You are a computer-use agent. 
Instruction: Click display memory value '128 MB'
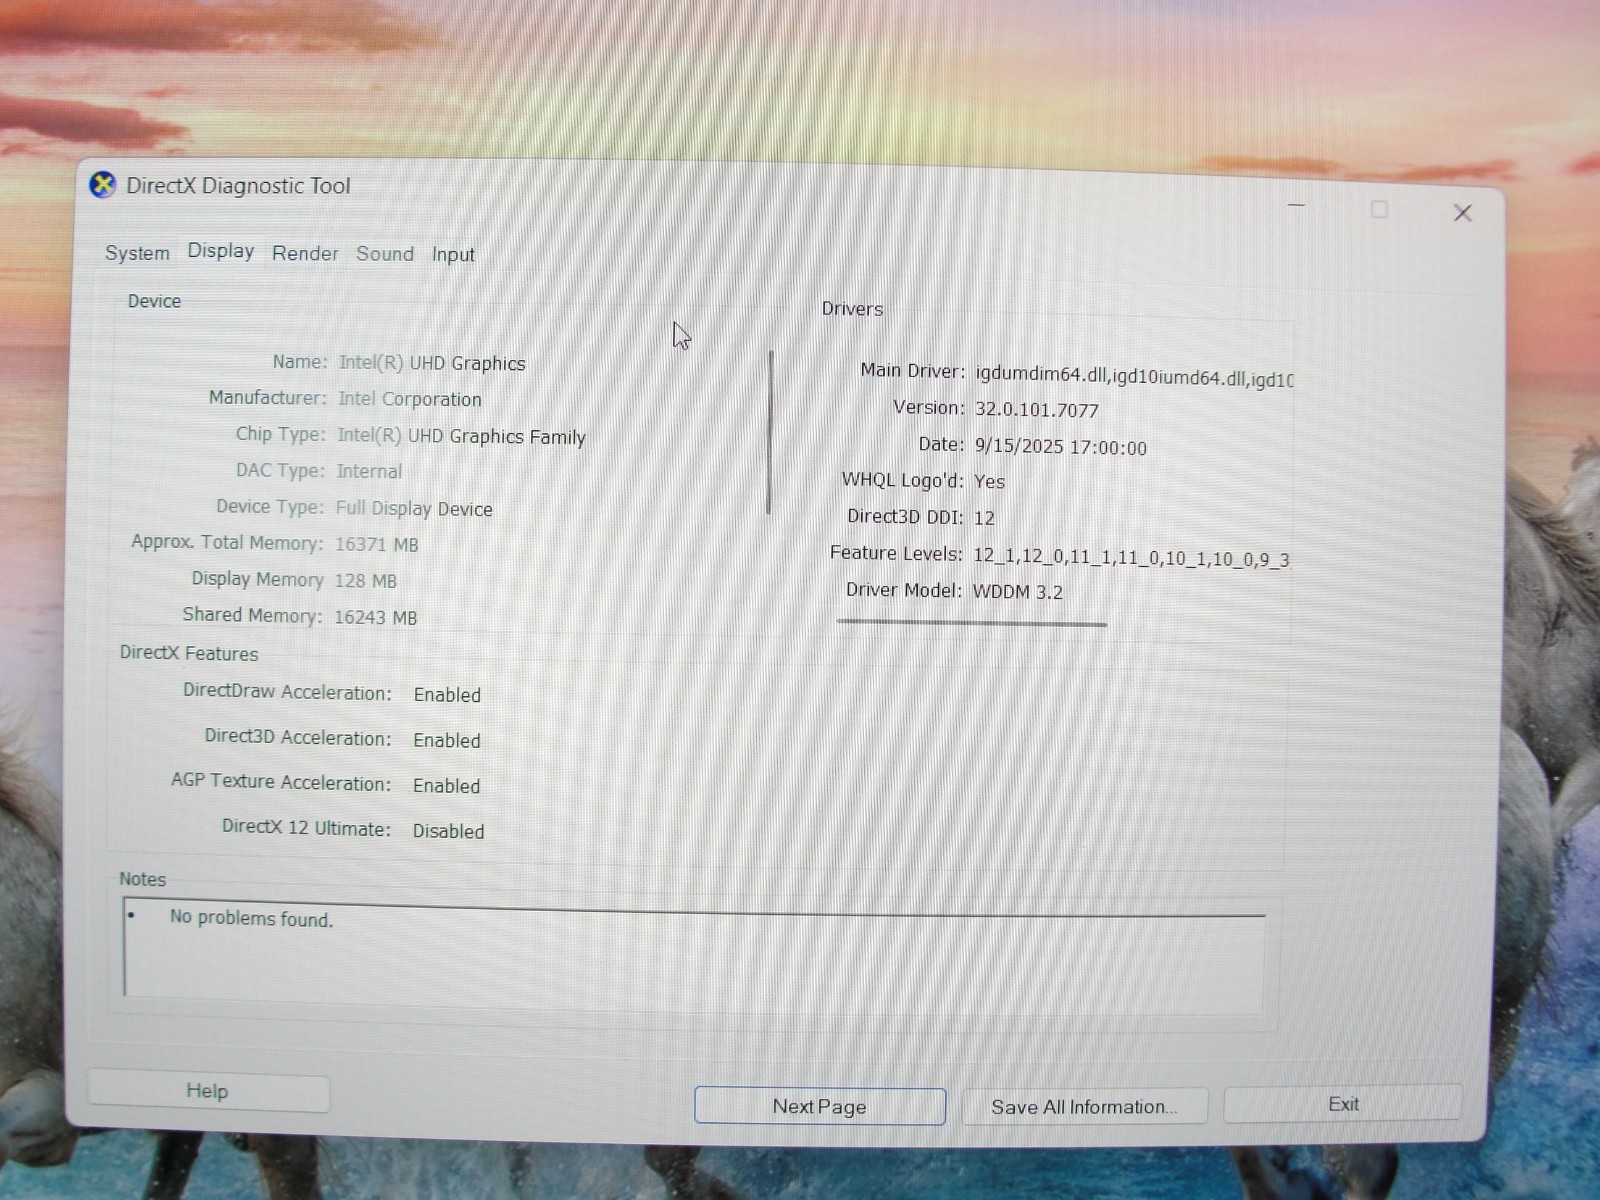click(x=365, y=581)
